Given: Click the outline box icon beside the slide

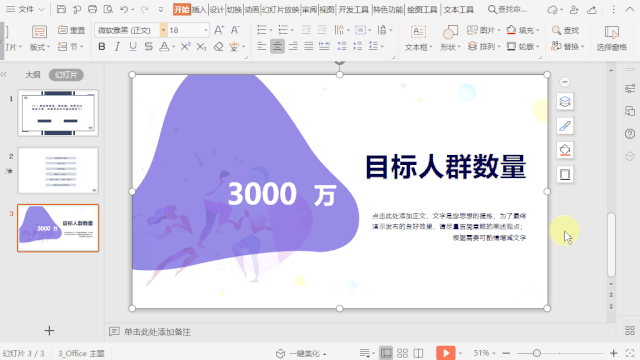Looking at the screenshot, I should coord(565,174).
